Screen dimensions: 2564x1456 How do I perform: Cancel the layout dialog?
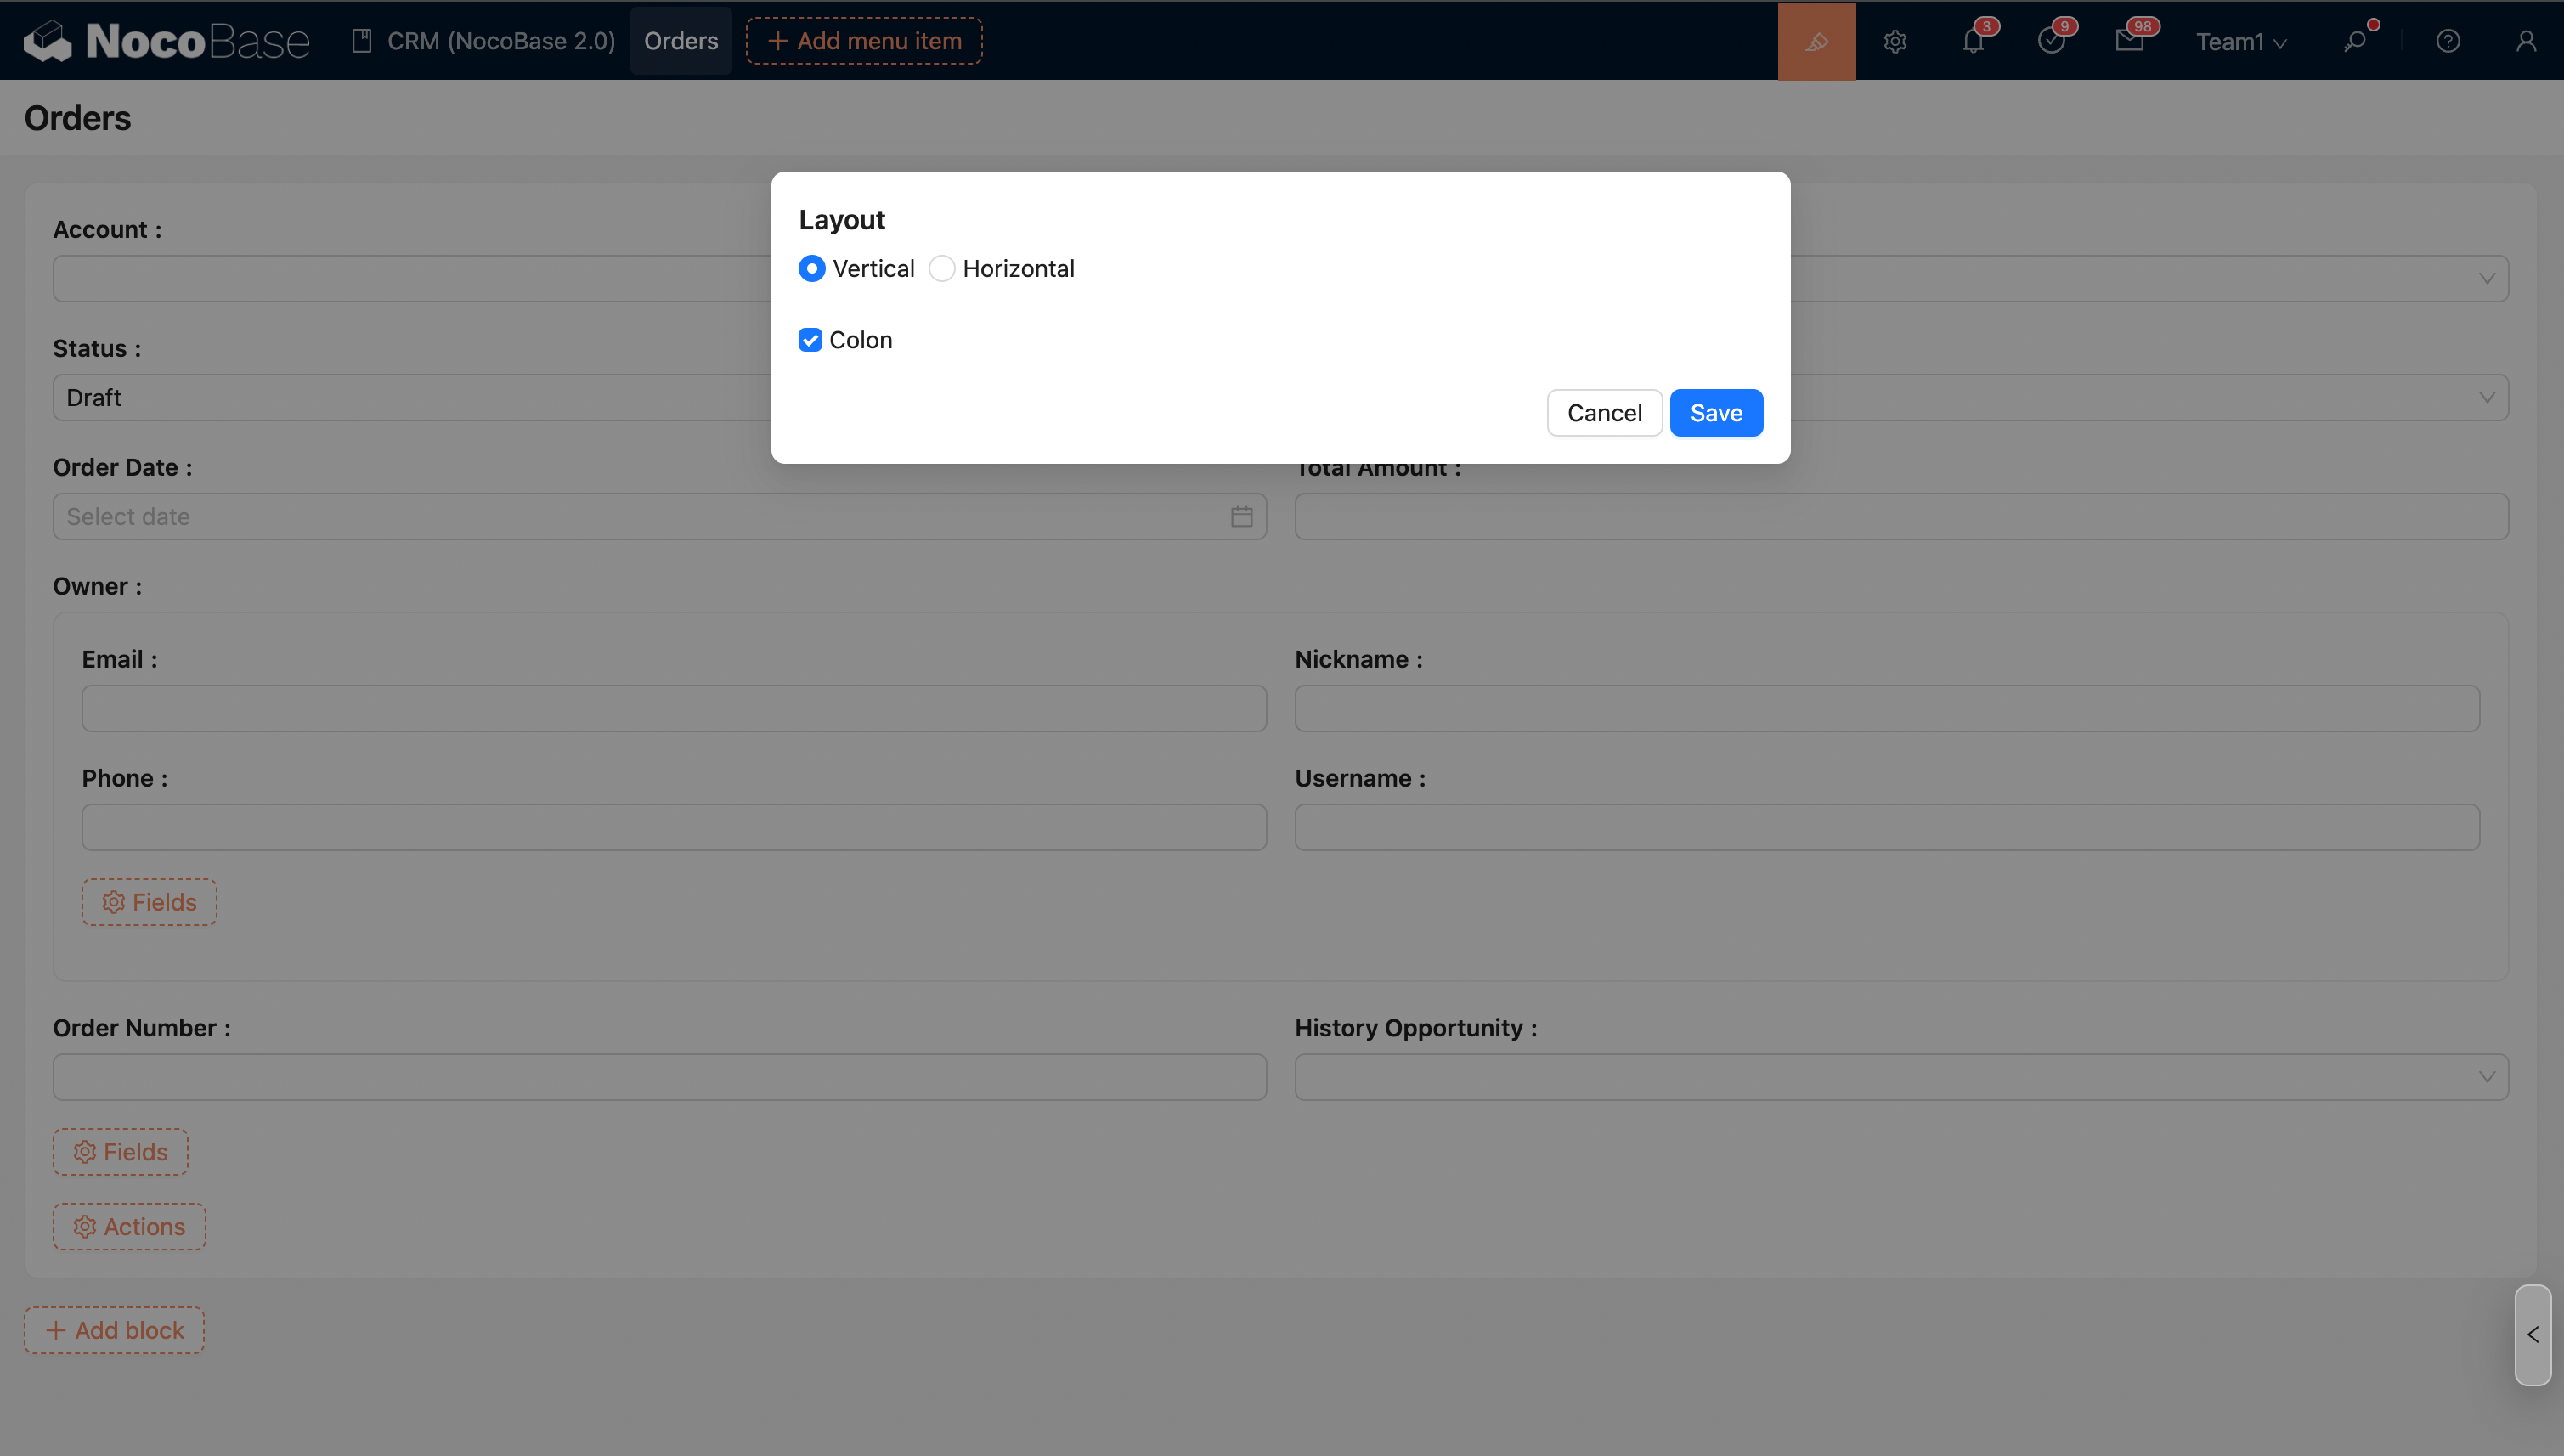[1603, 413]
